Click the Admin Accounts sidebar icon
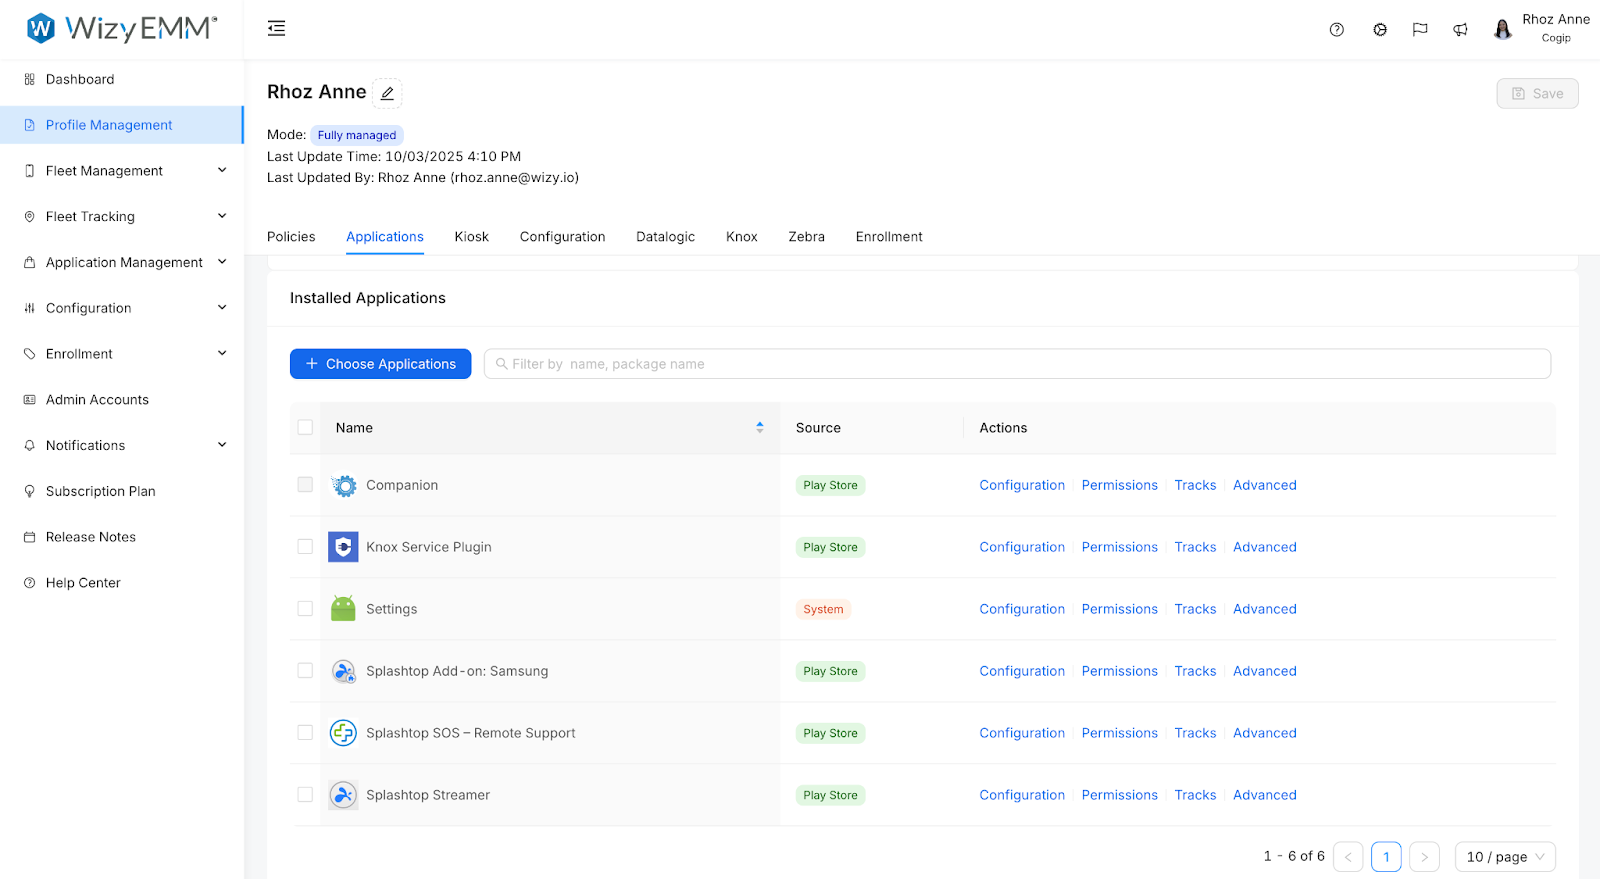The height and width of the screenshot is (879, 1600). coord(29,399)
